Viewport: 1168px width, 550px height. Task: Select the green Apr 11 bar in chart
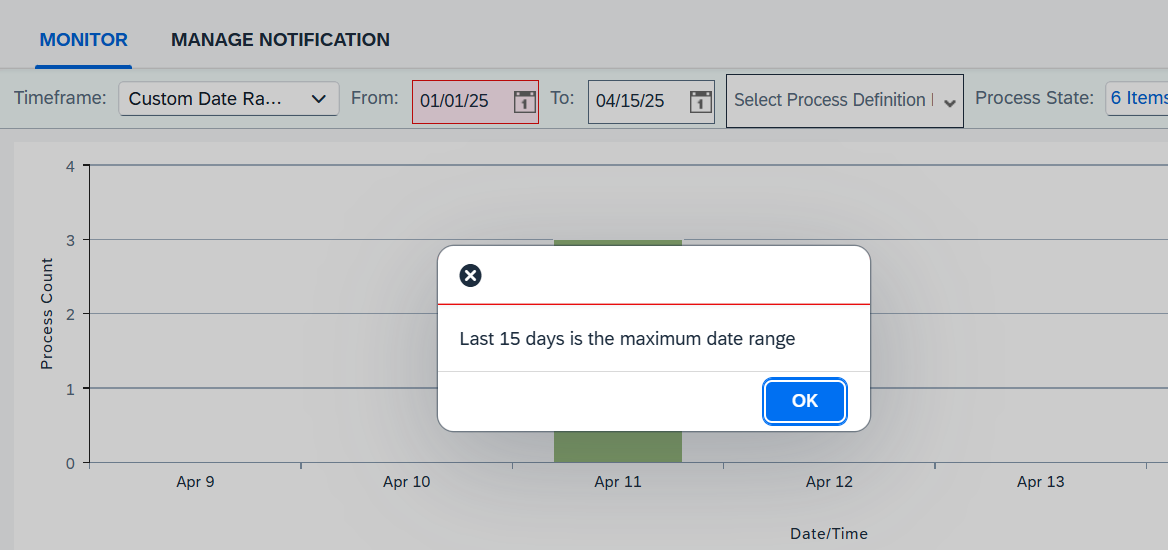coord(618,351)
